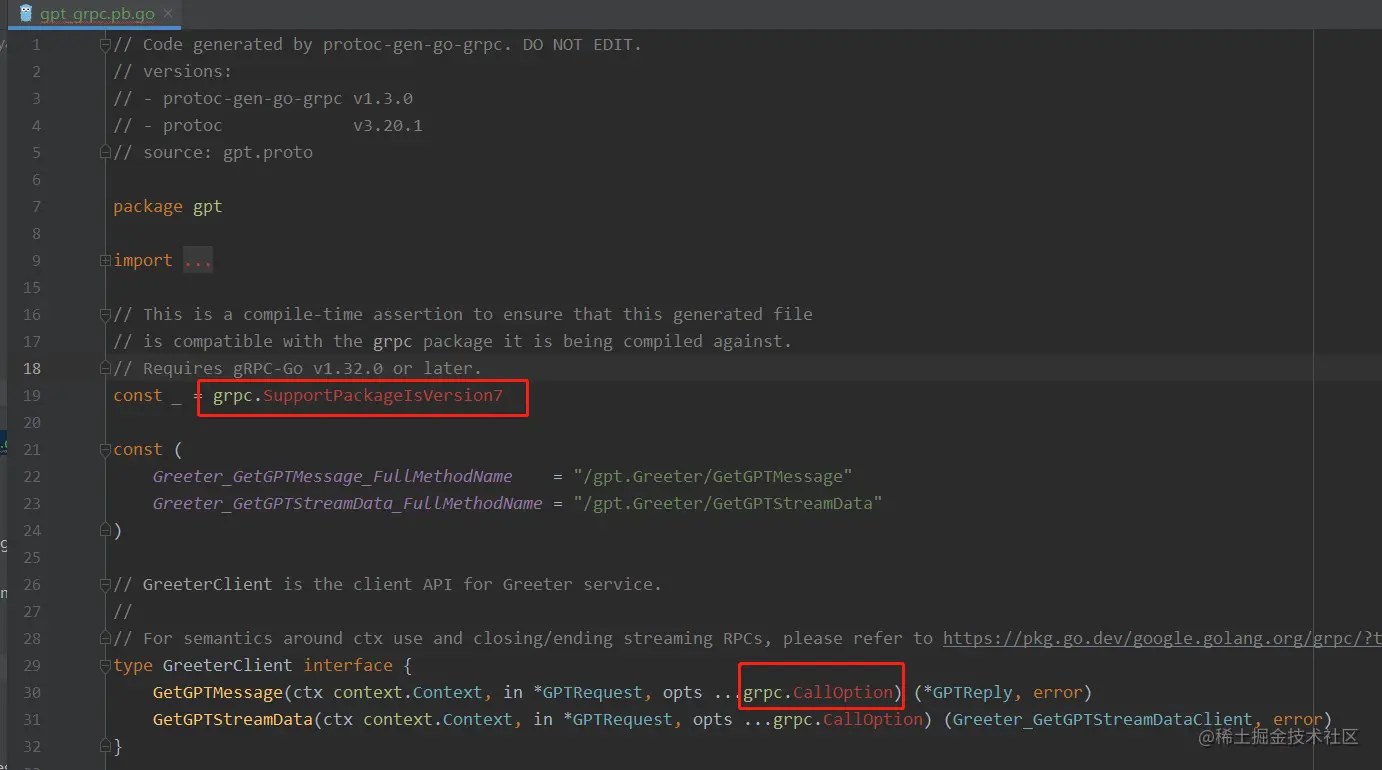
Task: Click GetGPTMessage method name on line 30
Action: (x=218, y=692)
